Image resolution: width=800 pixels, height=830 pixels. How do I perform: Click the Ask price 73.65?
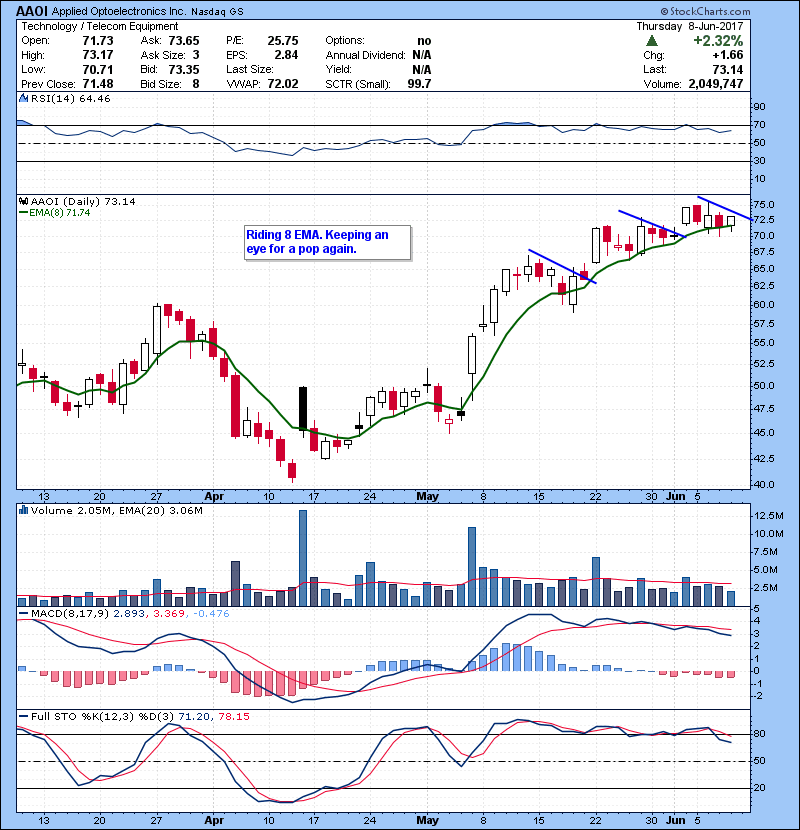click(x=184, y=41)
